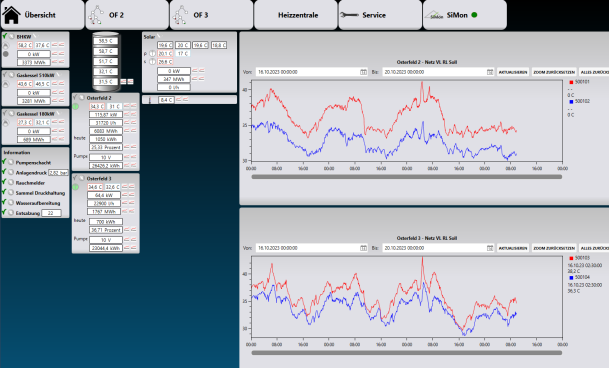Image resolution: width=609 pixels, height=368 pixels.
Task: Open calendar for Osterfeld 3 Bis date
Action: pyautogui.click(x=490, y=248)
